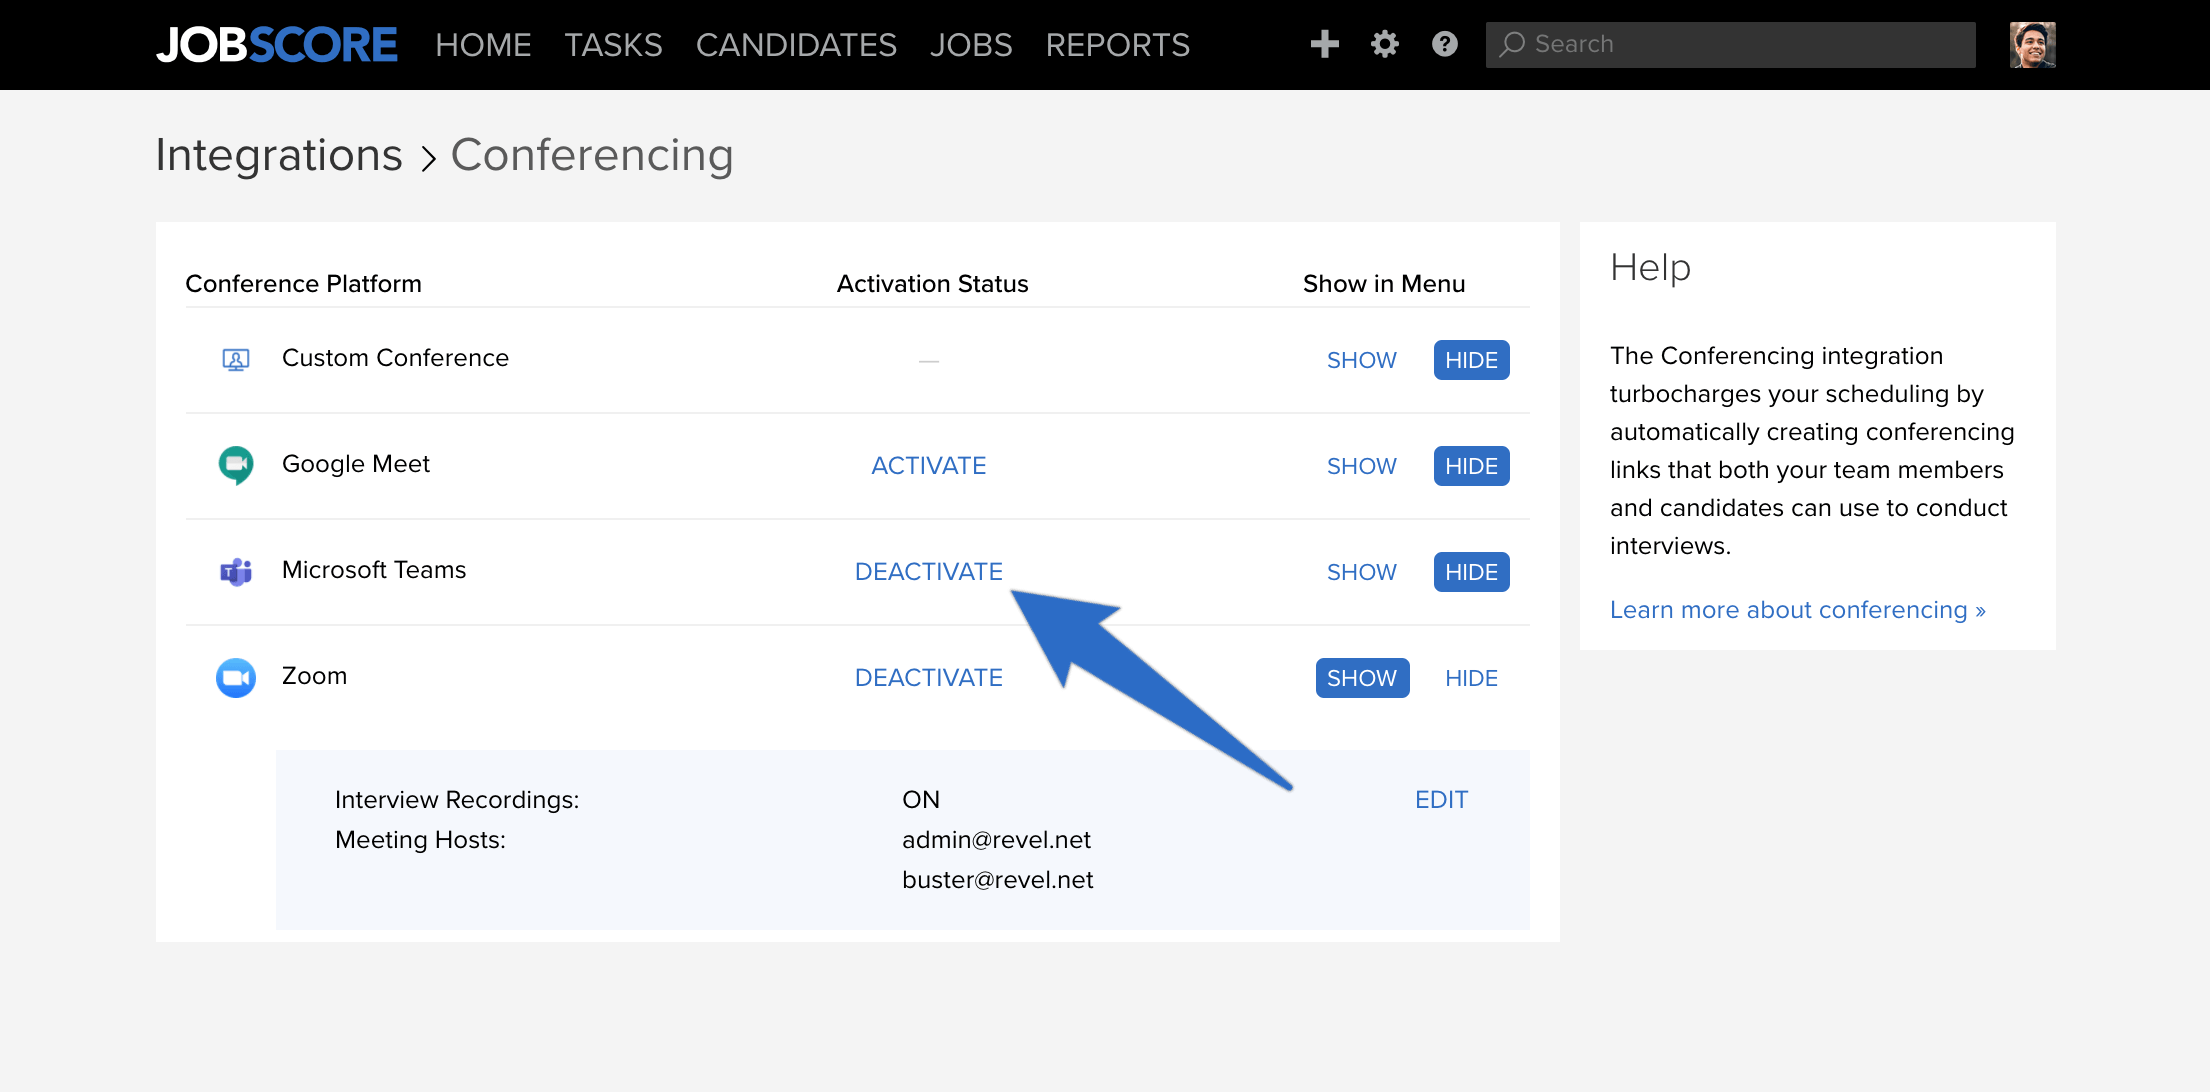
Task: Select SHOW for Zoom
Action: tap(1362, 678)
